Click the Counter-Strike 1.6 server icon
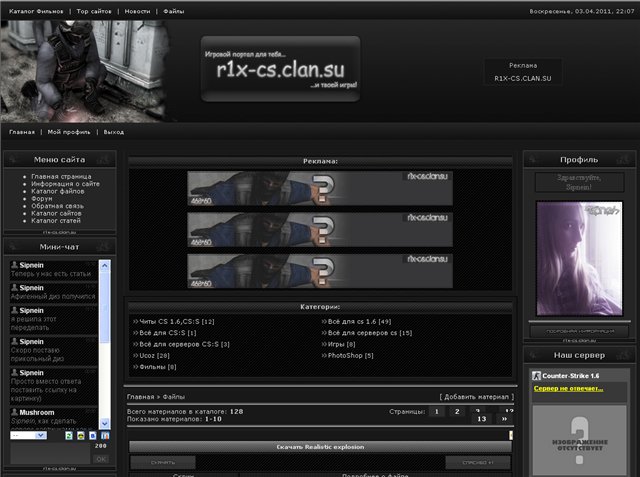The image size is (640, 477). (537, 376)
